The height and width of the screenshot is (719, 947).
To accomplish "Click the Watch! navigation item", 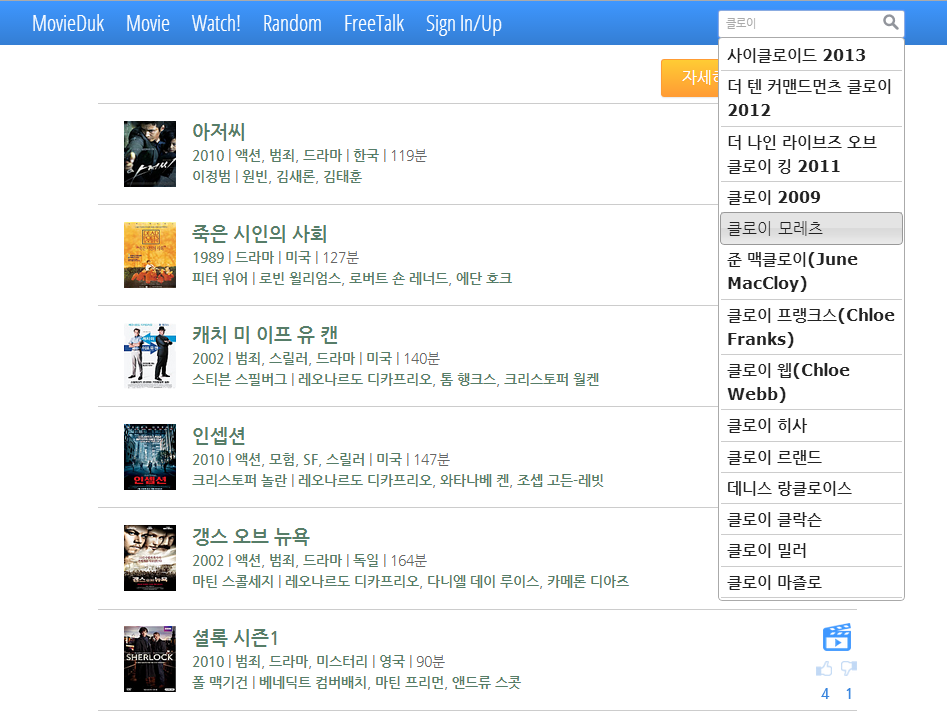I will tap(216, 22).
